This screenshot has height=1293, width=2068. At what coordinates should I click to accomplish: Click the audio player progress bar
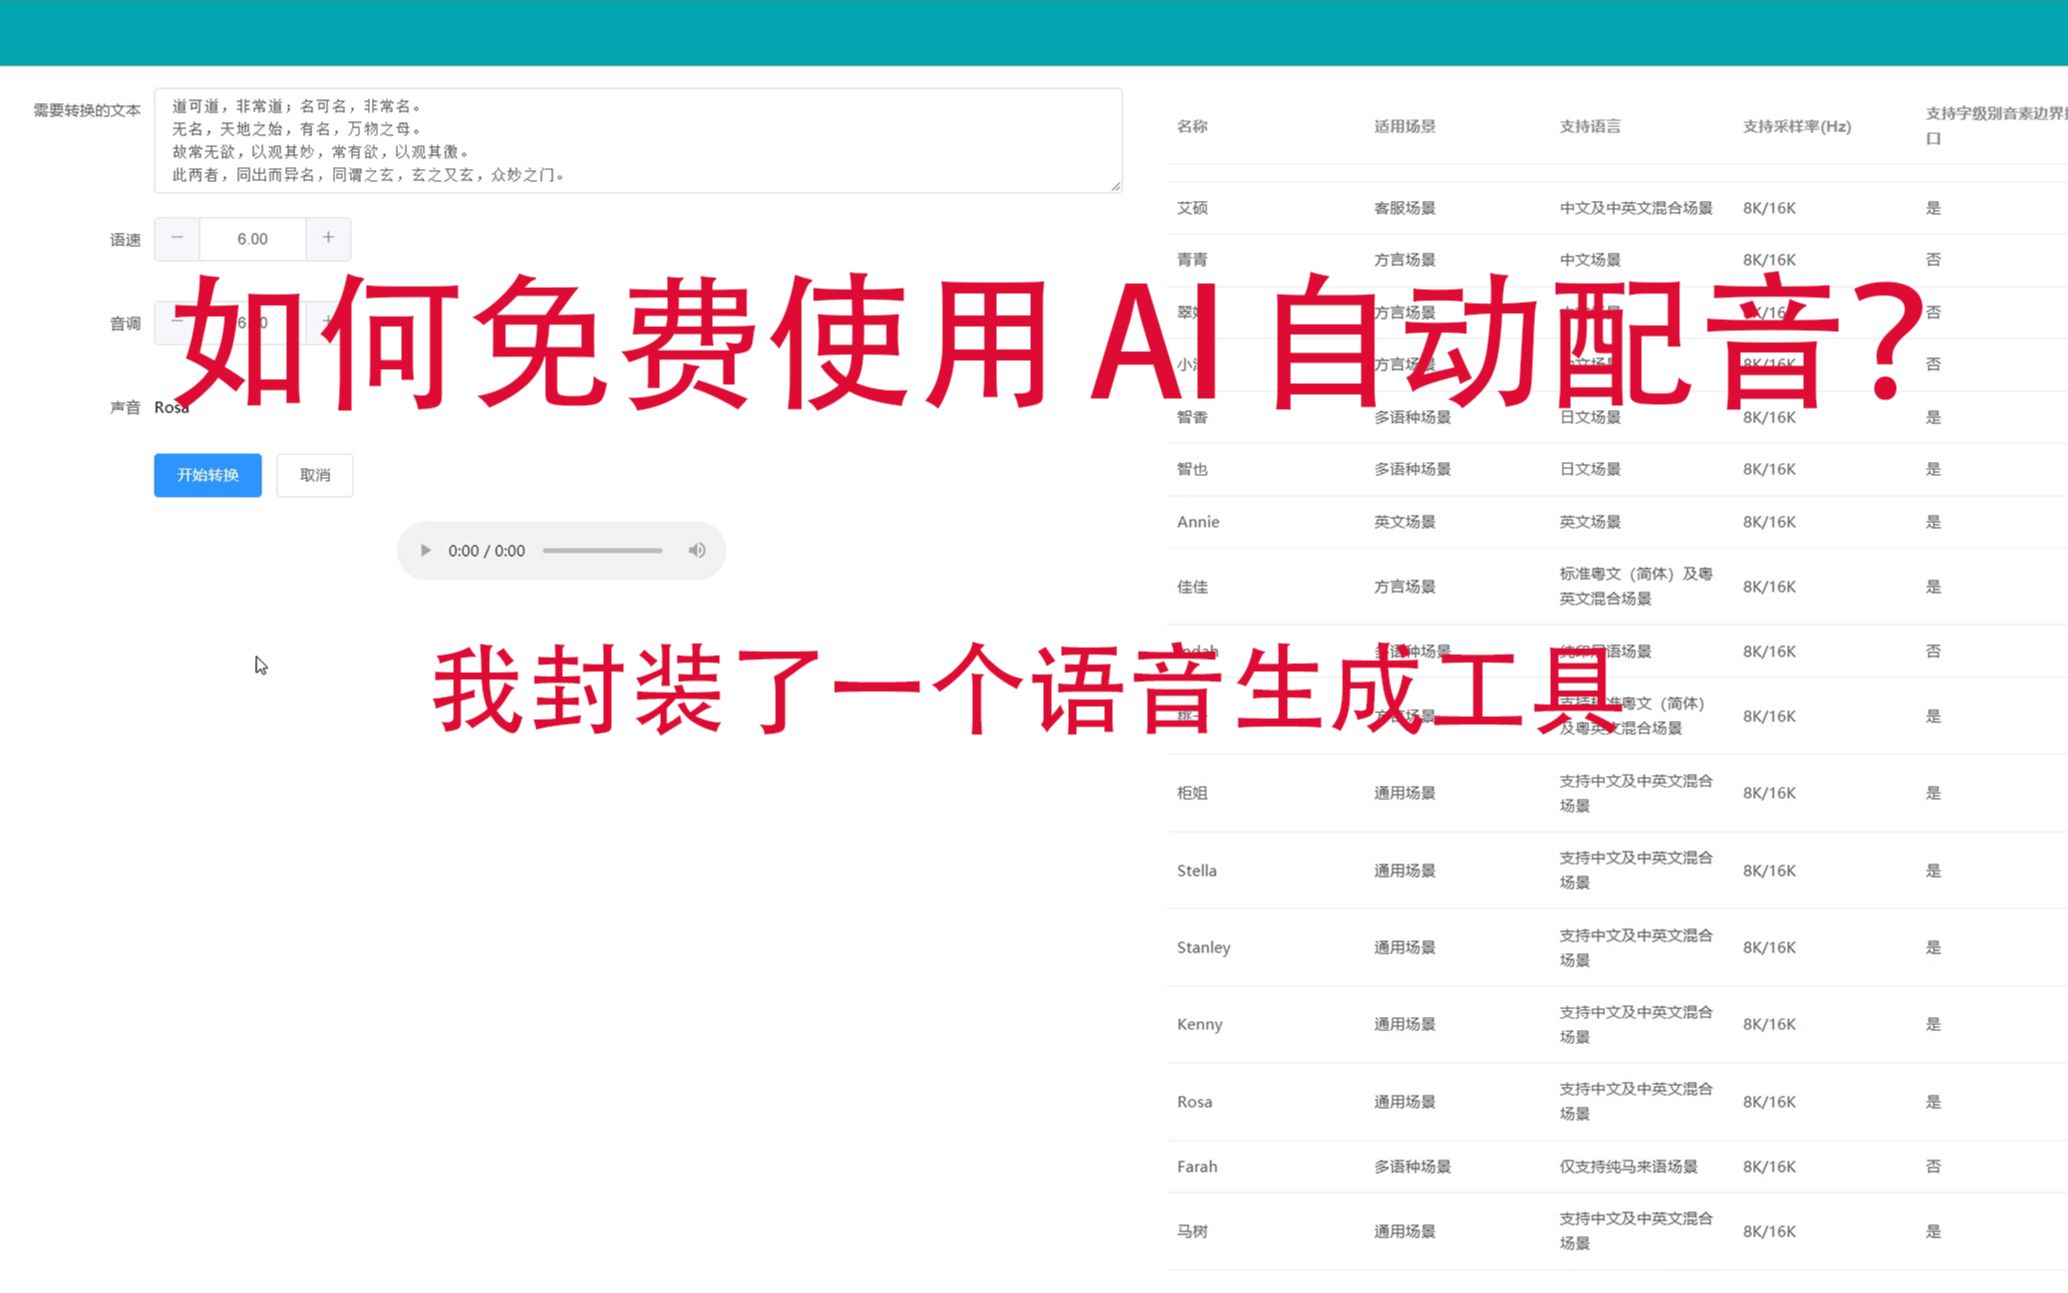point(602,550)
